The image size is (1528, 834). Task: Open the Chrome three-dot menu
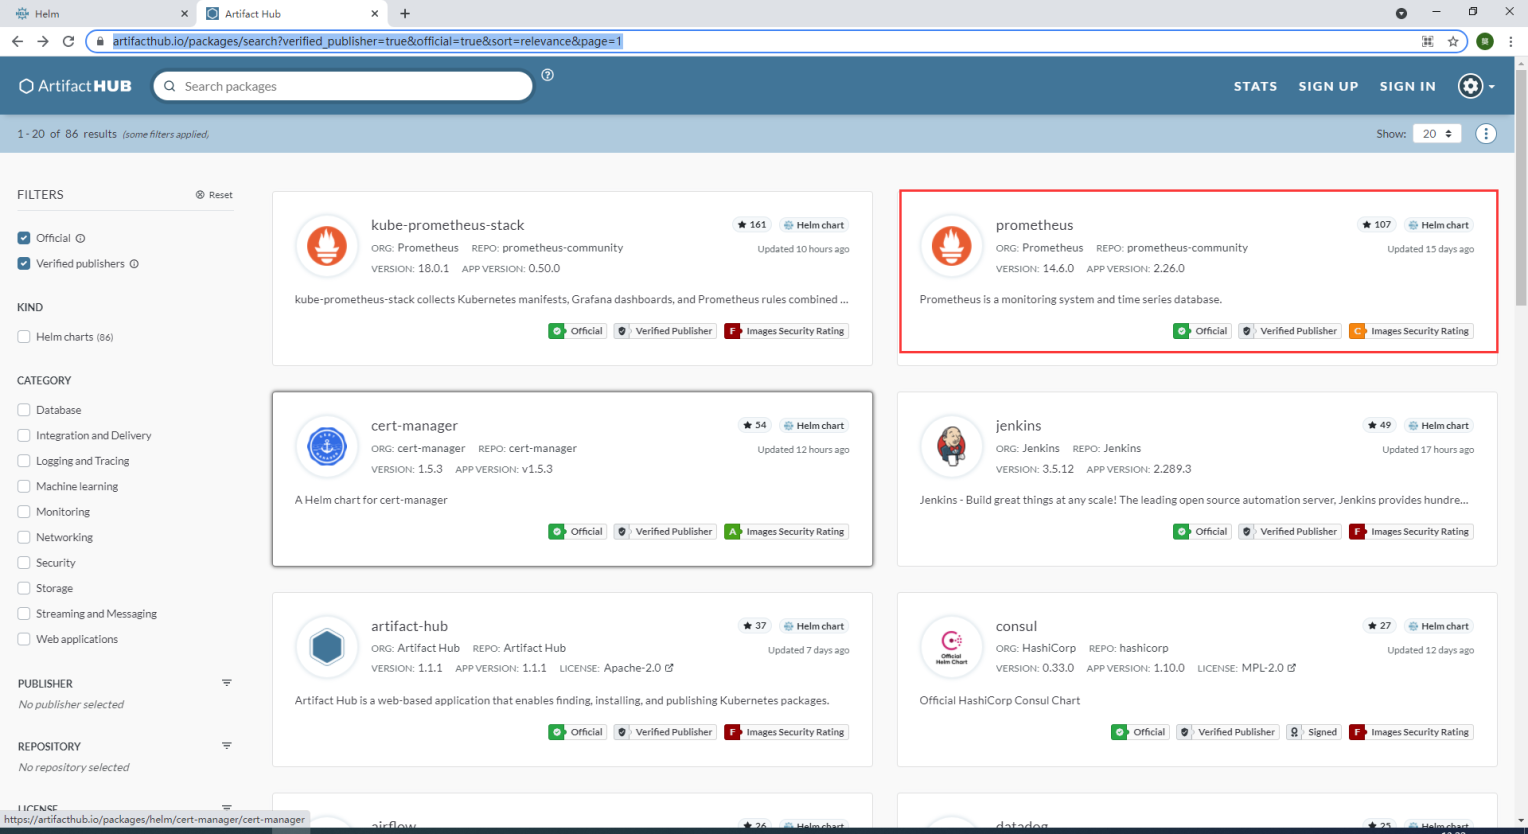coord(1511,41)
